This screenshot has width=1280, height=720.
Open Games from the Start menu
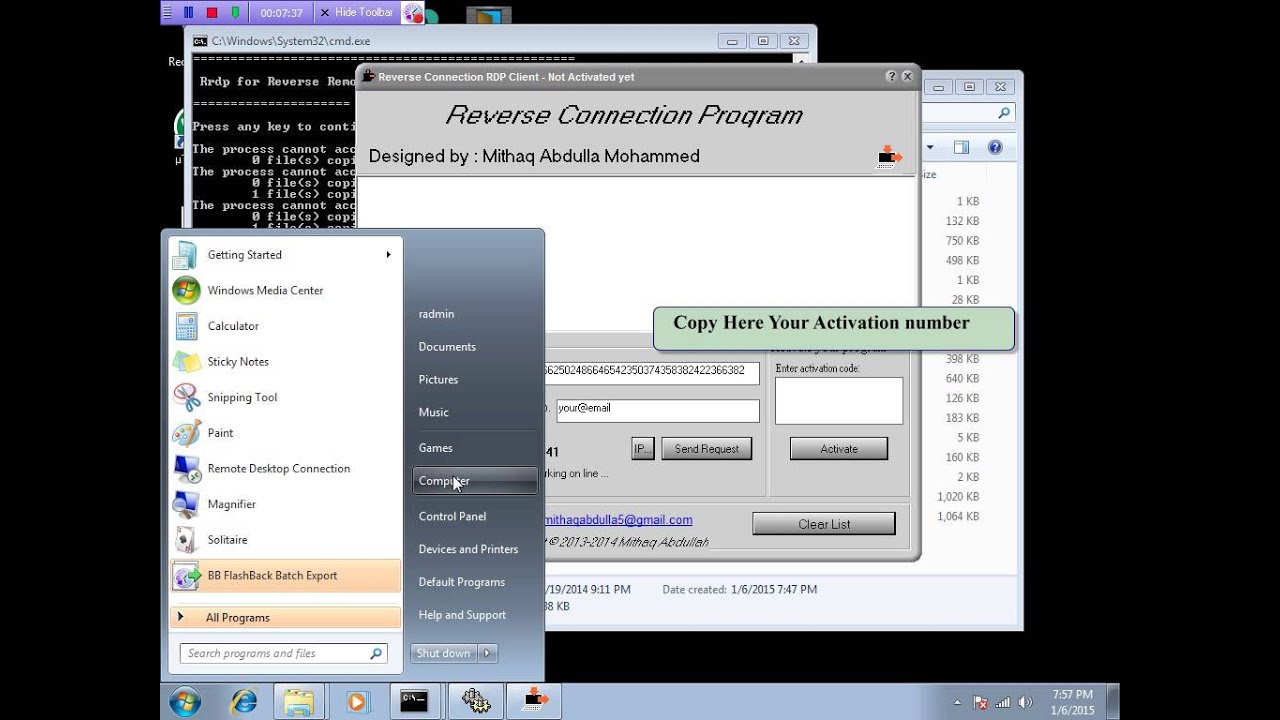pyautogui.click(x=474, y=448)
